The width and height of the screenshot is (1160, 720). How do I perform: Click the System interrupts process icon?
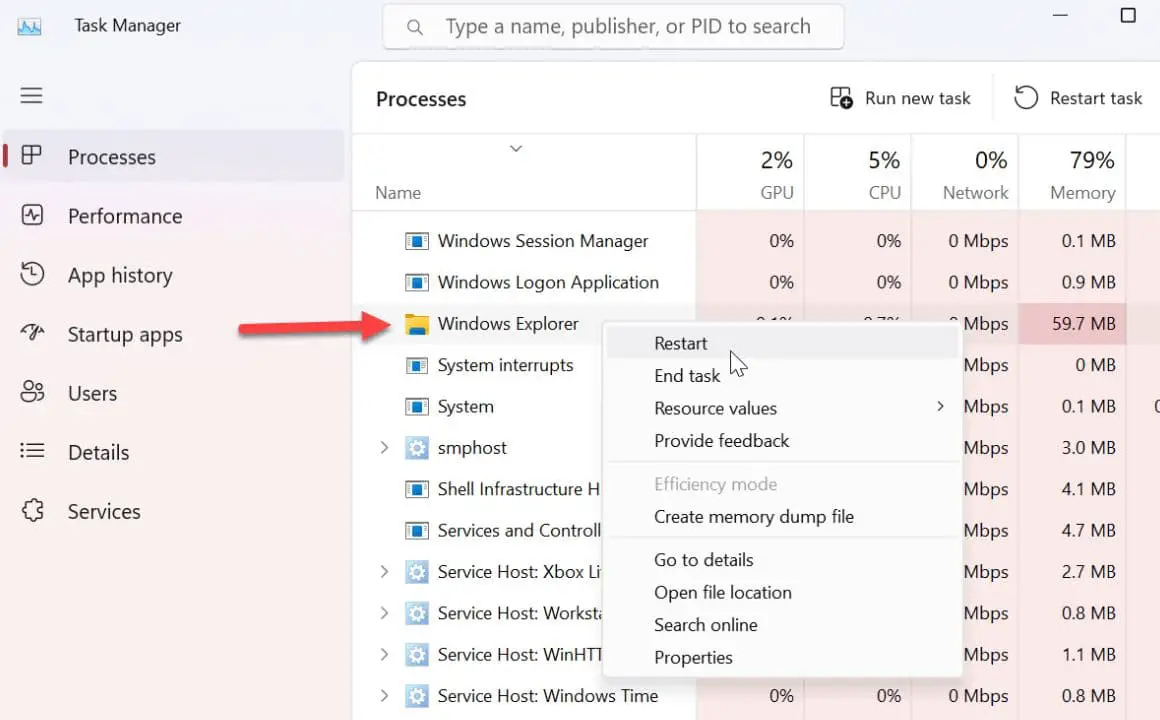417,366
